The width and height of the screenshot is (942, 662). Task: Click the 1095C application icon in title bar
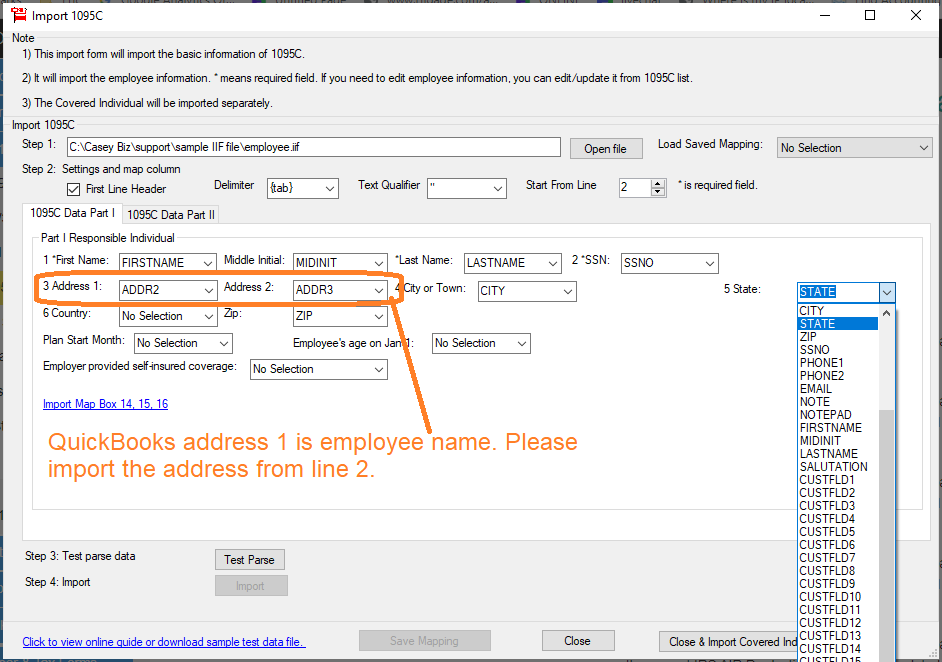coord(18,15)
